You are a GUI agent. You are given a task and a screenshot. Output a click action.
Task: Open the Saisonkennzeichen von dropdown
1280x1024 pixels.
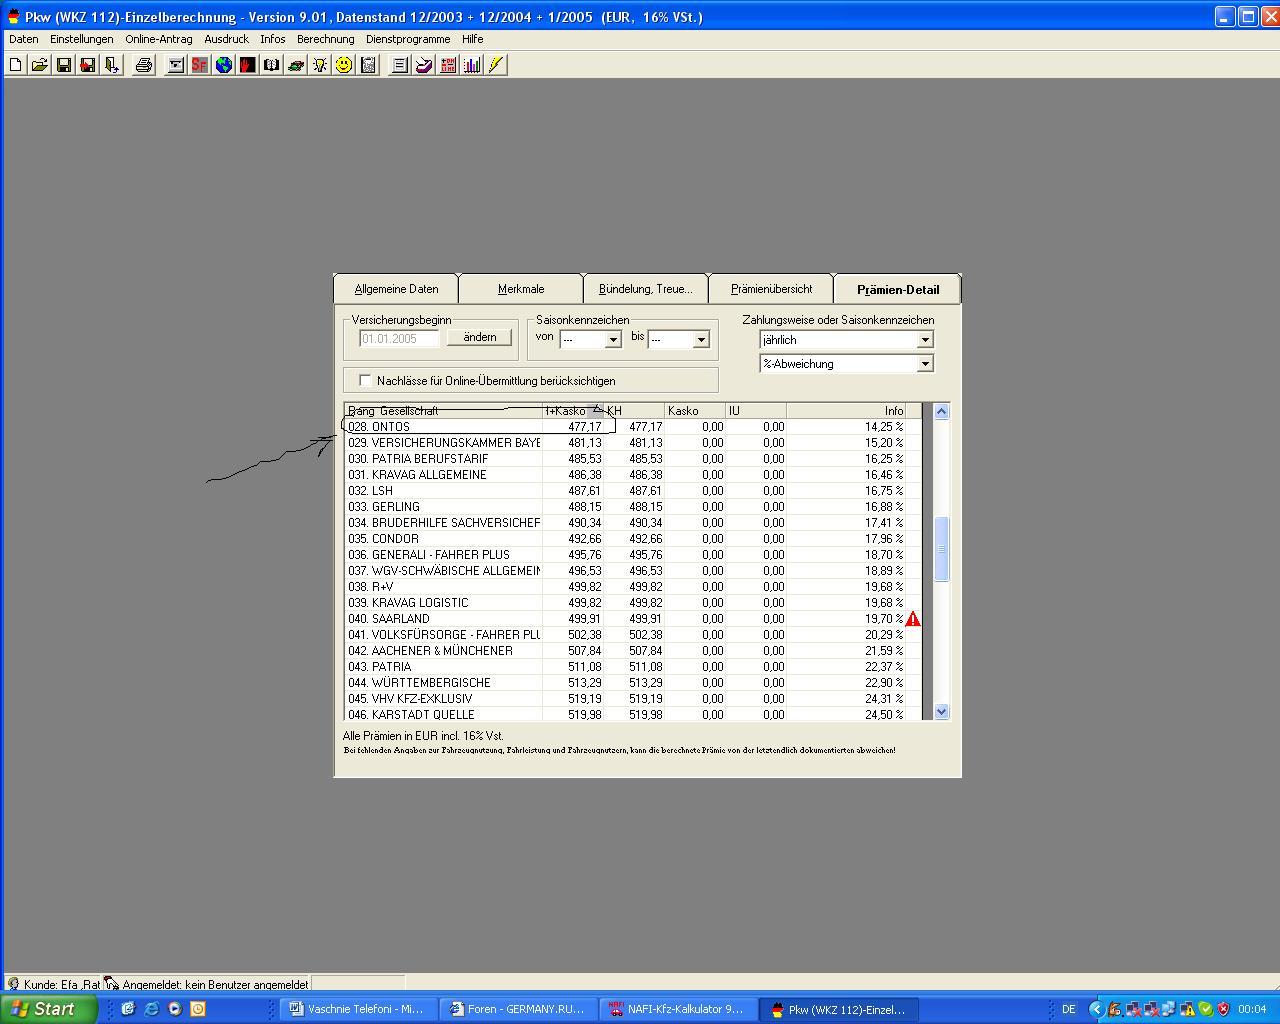coord(613,340)
